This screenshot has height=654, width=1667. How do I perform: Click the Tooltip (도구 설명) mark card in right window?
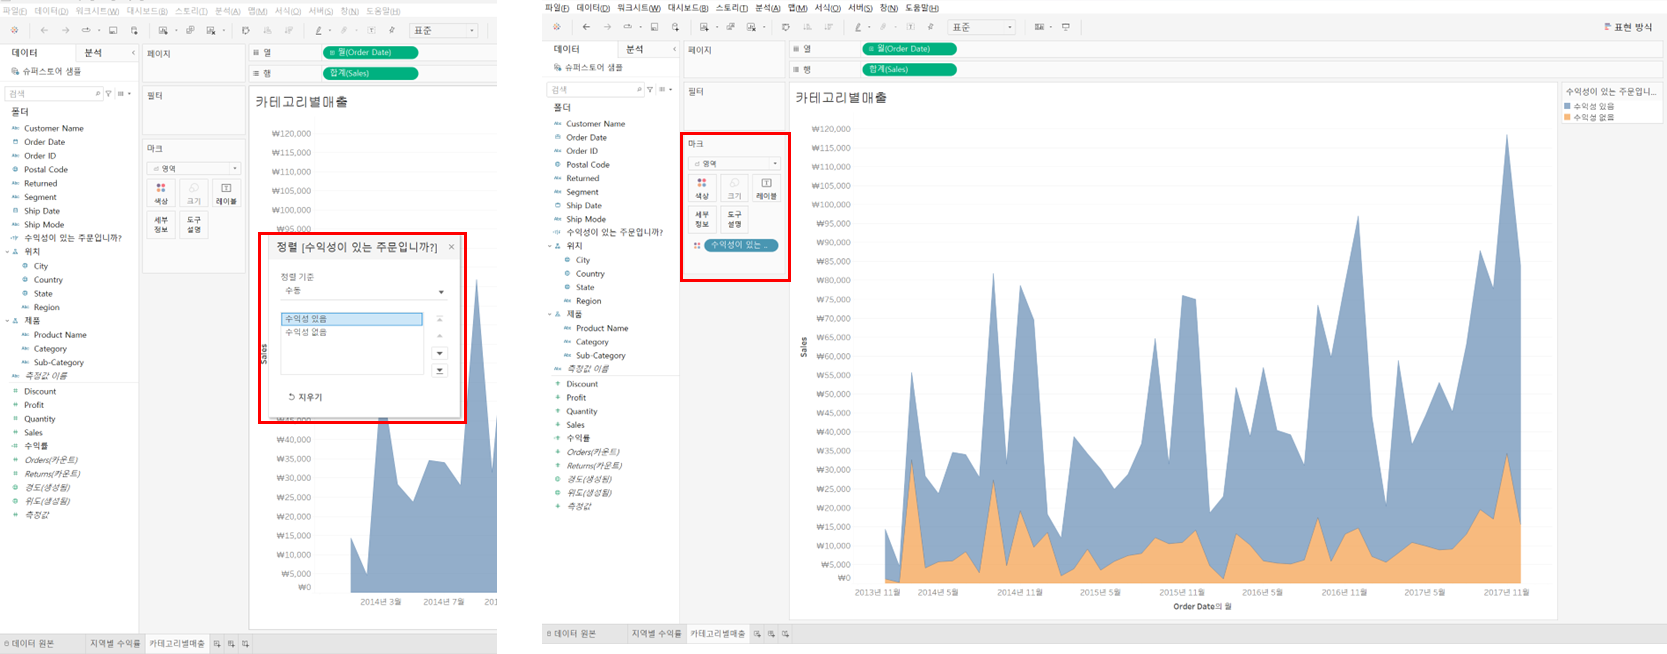[x=734, y=219]
